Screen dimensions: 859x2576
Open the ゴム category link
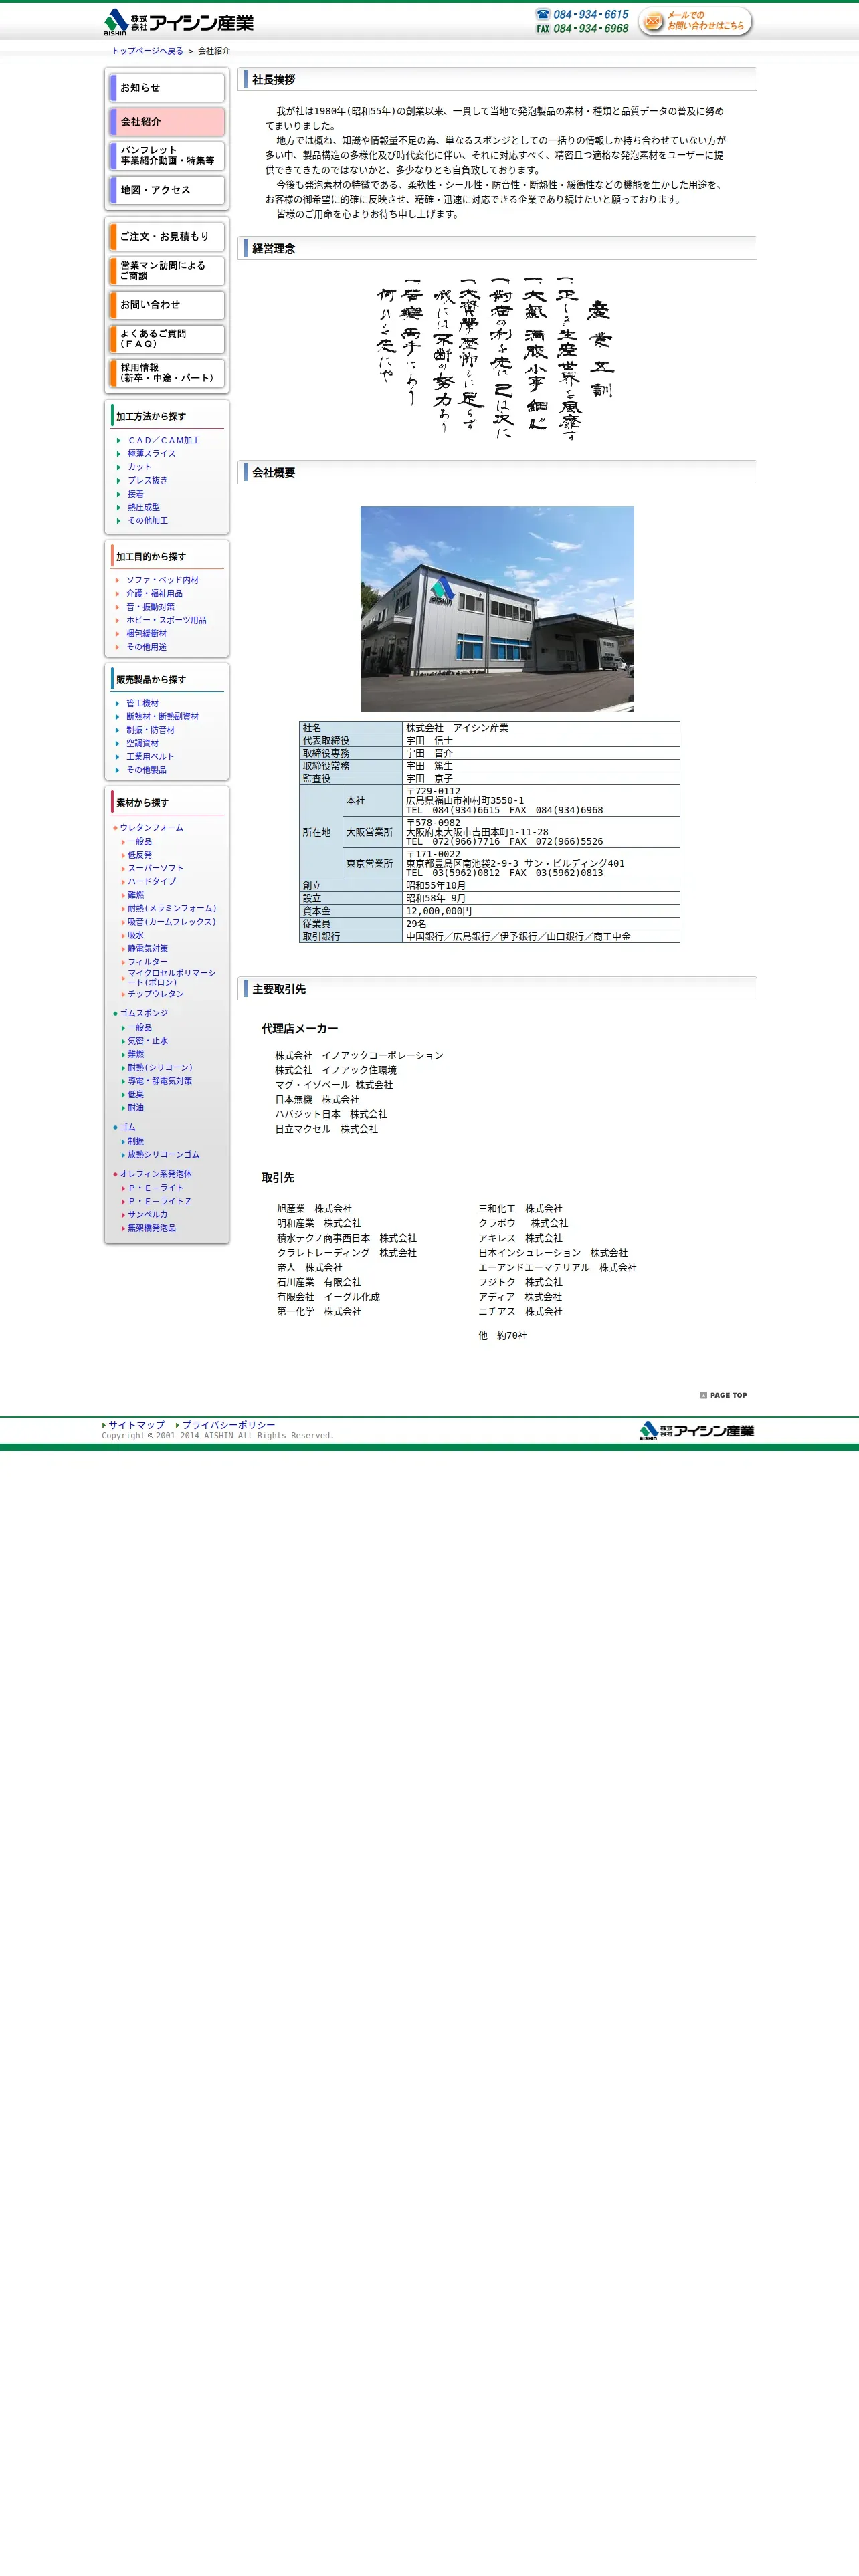coord(127,1128)
